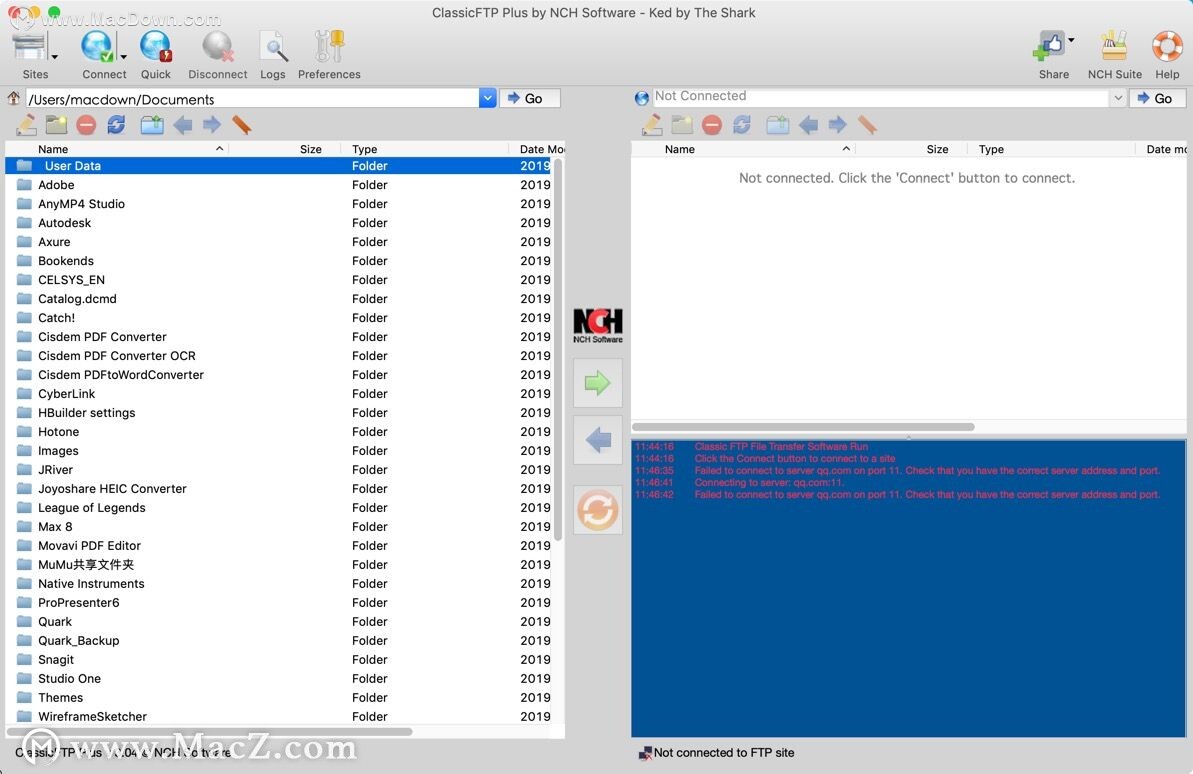This screenshot has height=774, width=1193.
Task: Click the blue download arrow button
Action: coord(598,440)
